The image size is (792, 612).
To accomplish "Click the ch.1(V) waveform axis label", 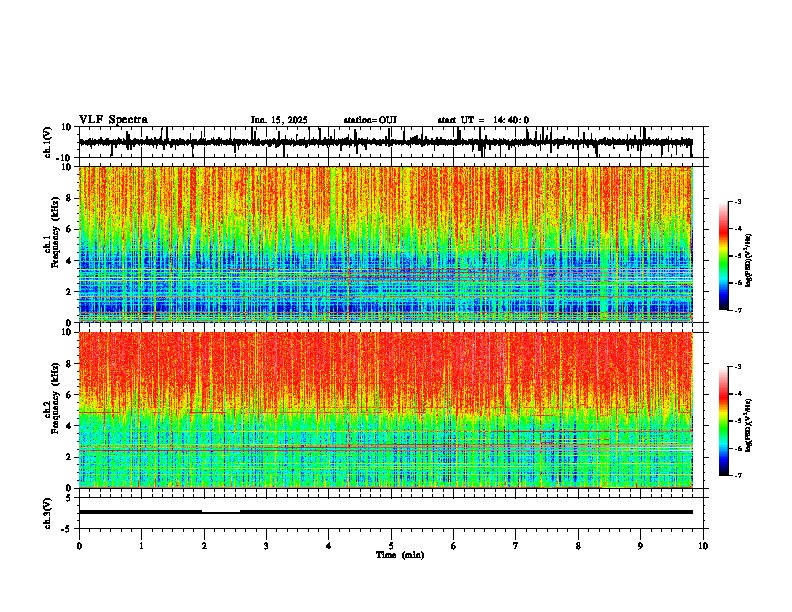I will [x=48, y=142].
